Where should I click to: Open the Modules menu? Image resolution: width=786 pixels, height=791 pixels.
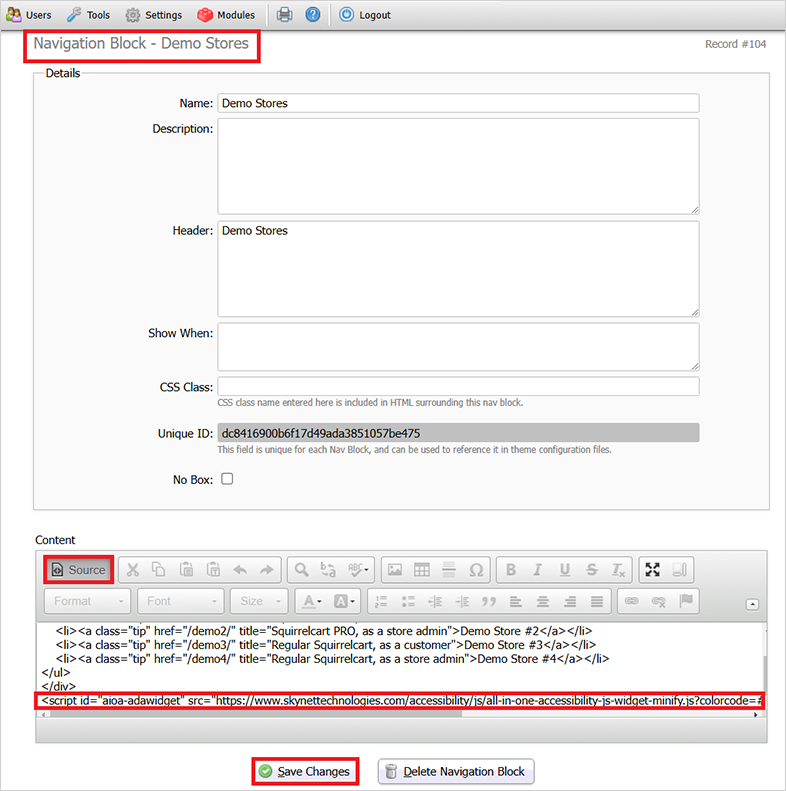click(x=226, y=15)
